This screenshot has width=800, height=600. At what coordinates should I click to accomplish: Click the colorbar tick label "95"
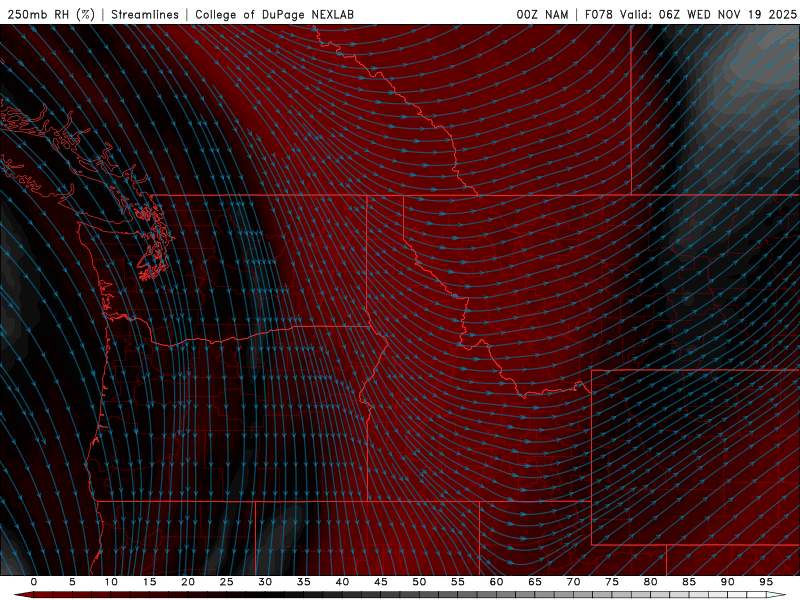(x=766, y=582)
